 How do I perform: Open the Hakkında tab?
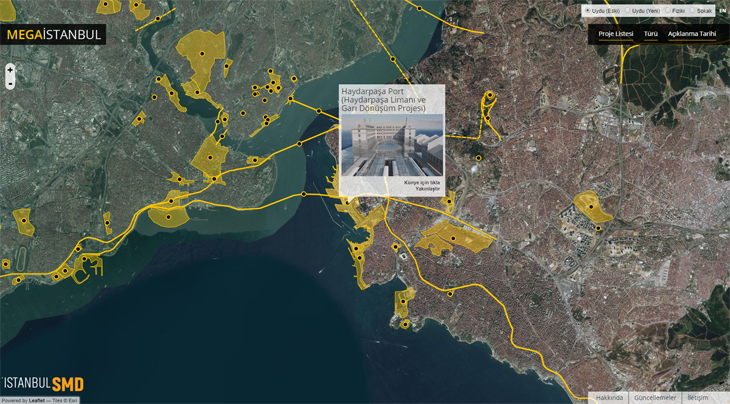pyautogui.click(x=609, y=398)
